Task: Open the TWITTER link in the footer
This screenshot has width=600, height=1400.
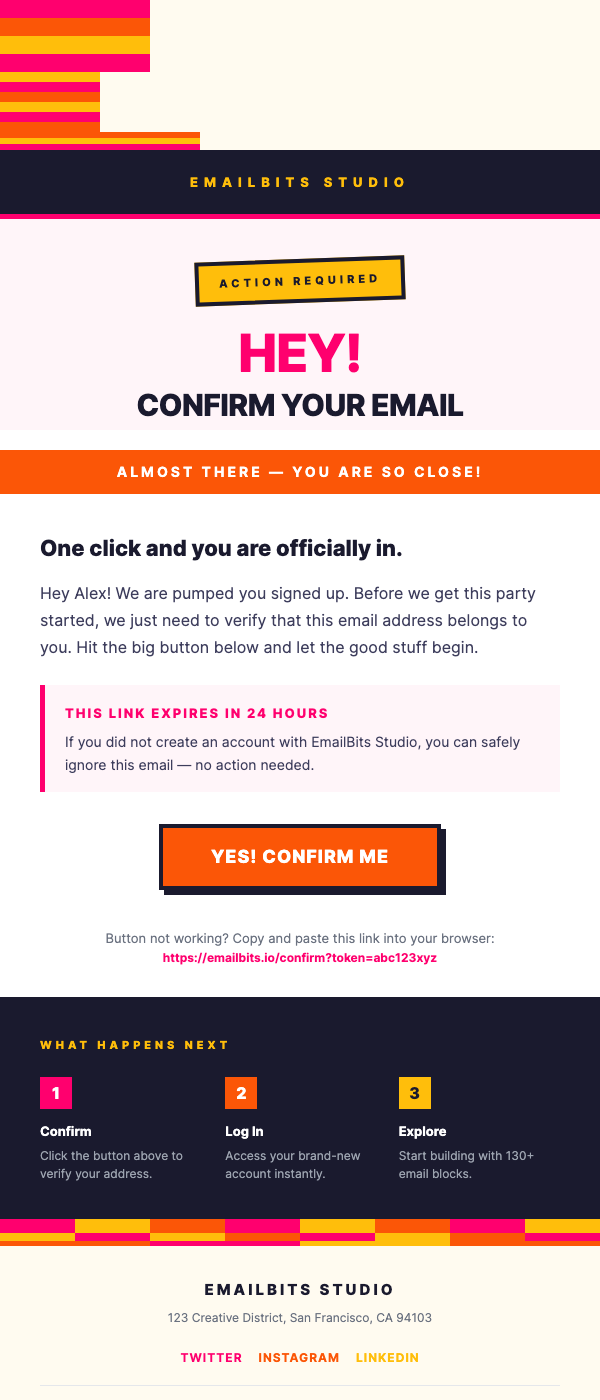Action: click(211, 1357)
